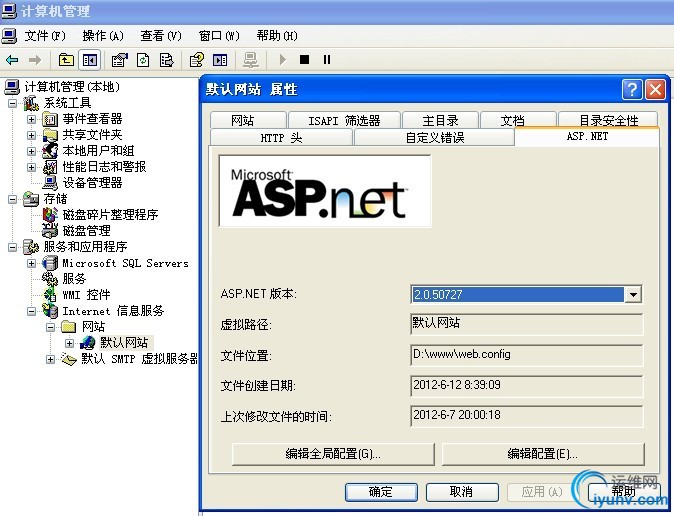Open the 操作(A) menu

tap(103, 36)
